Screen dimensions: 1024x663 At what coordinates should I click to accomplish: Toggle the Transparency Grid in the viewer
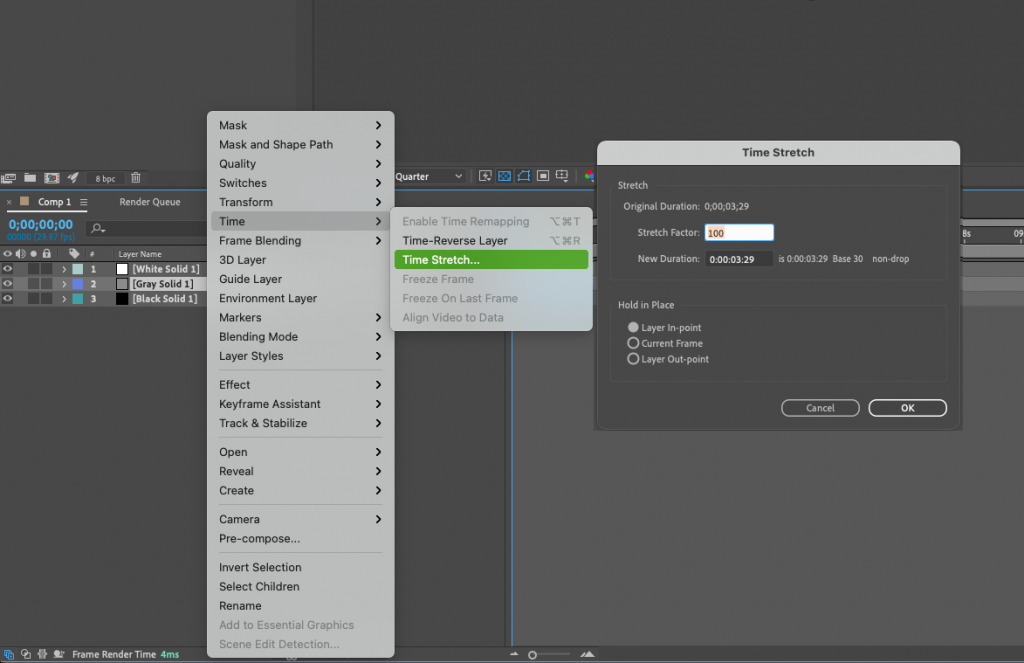(x=504, y=176)
